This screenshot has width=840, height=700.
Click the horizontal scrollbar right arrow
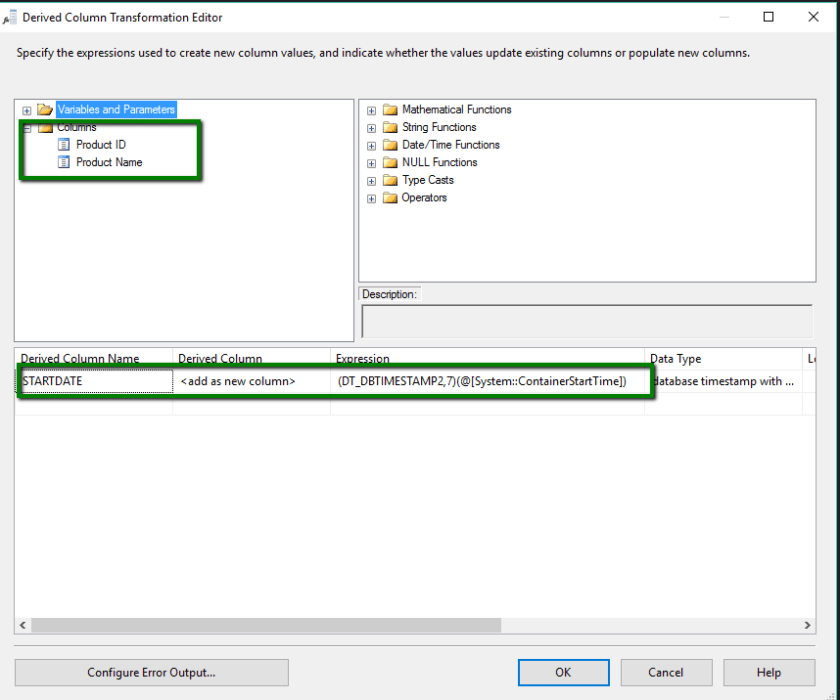[x=808, y=625]
